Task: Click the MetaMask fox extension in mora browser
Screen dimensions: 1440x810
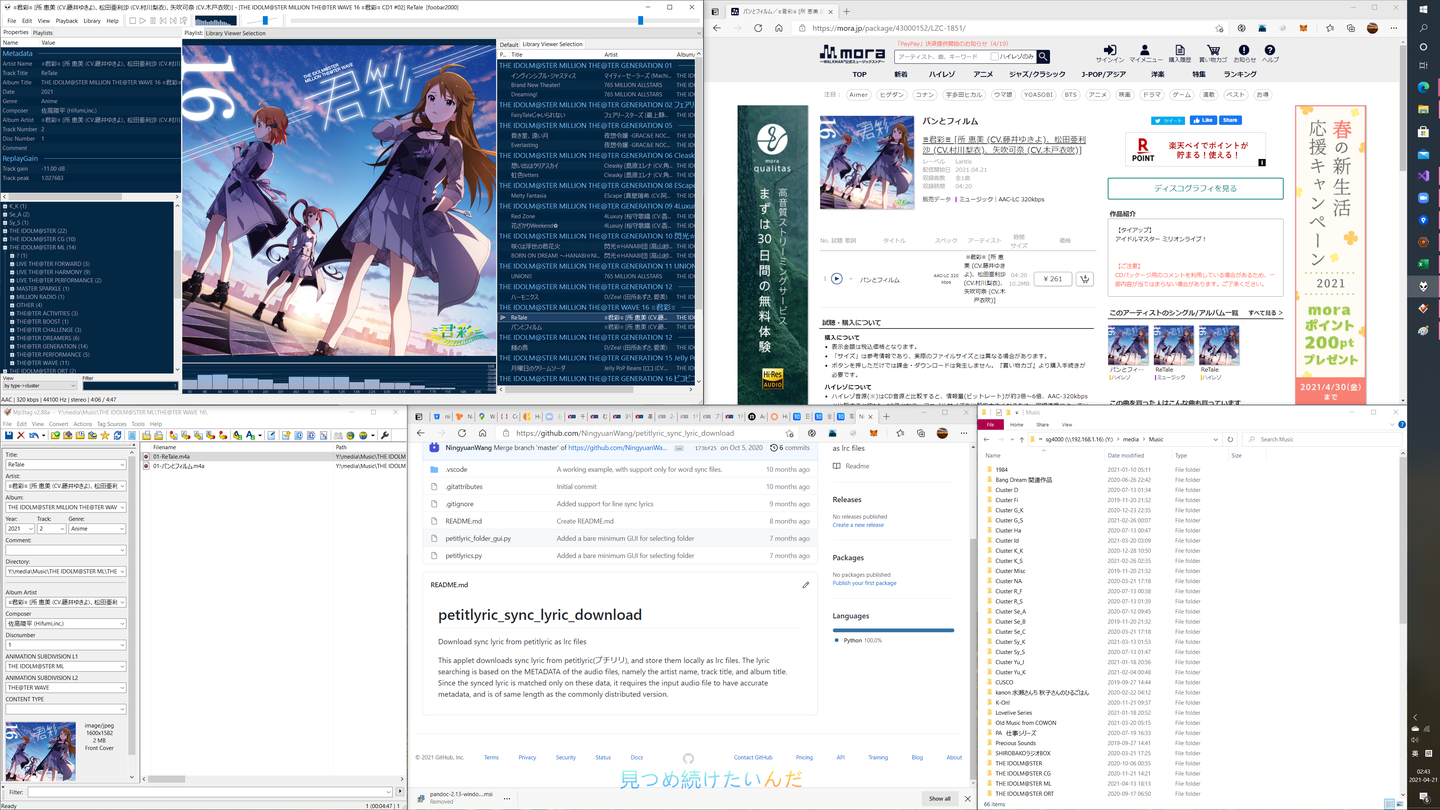Action: point(1303,28)
